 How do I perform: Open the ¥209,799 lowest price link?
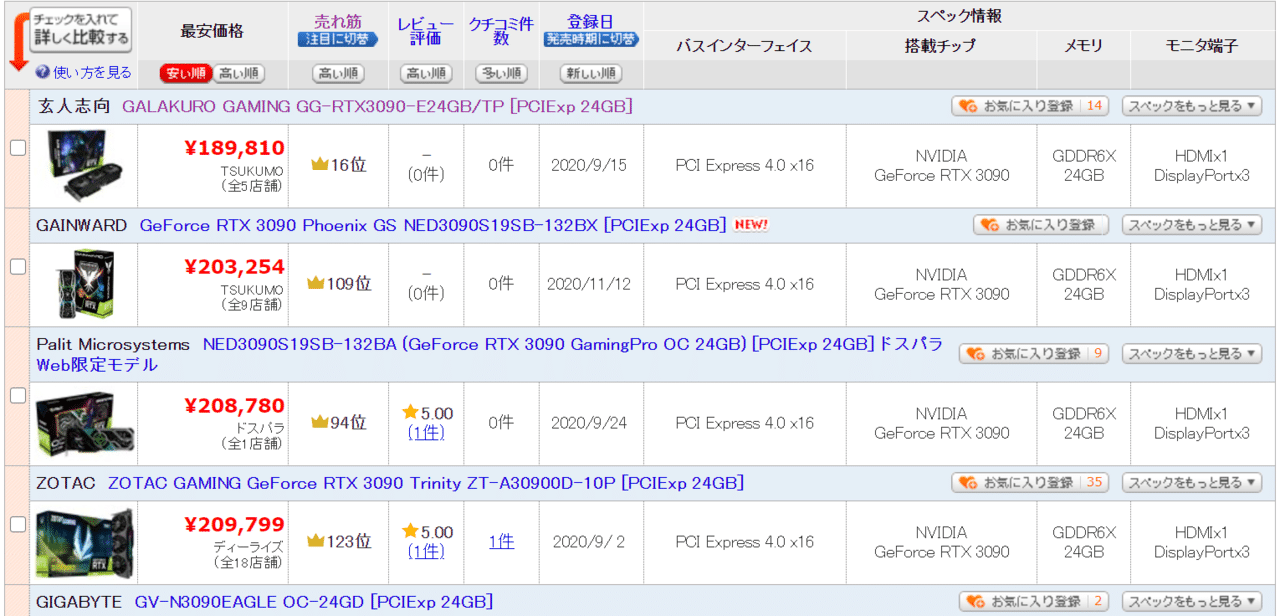coord(234,524)
